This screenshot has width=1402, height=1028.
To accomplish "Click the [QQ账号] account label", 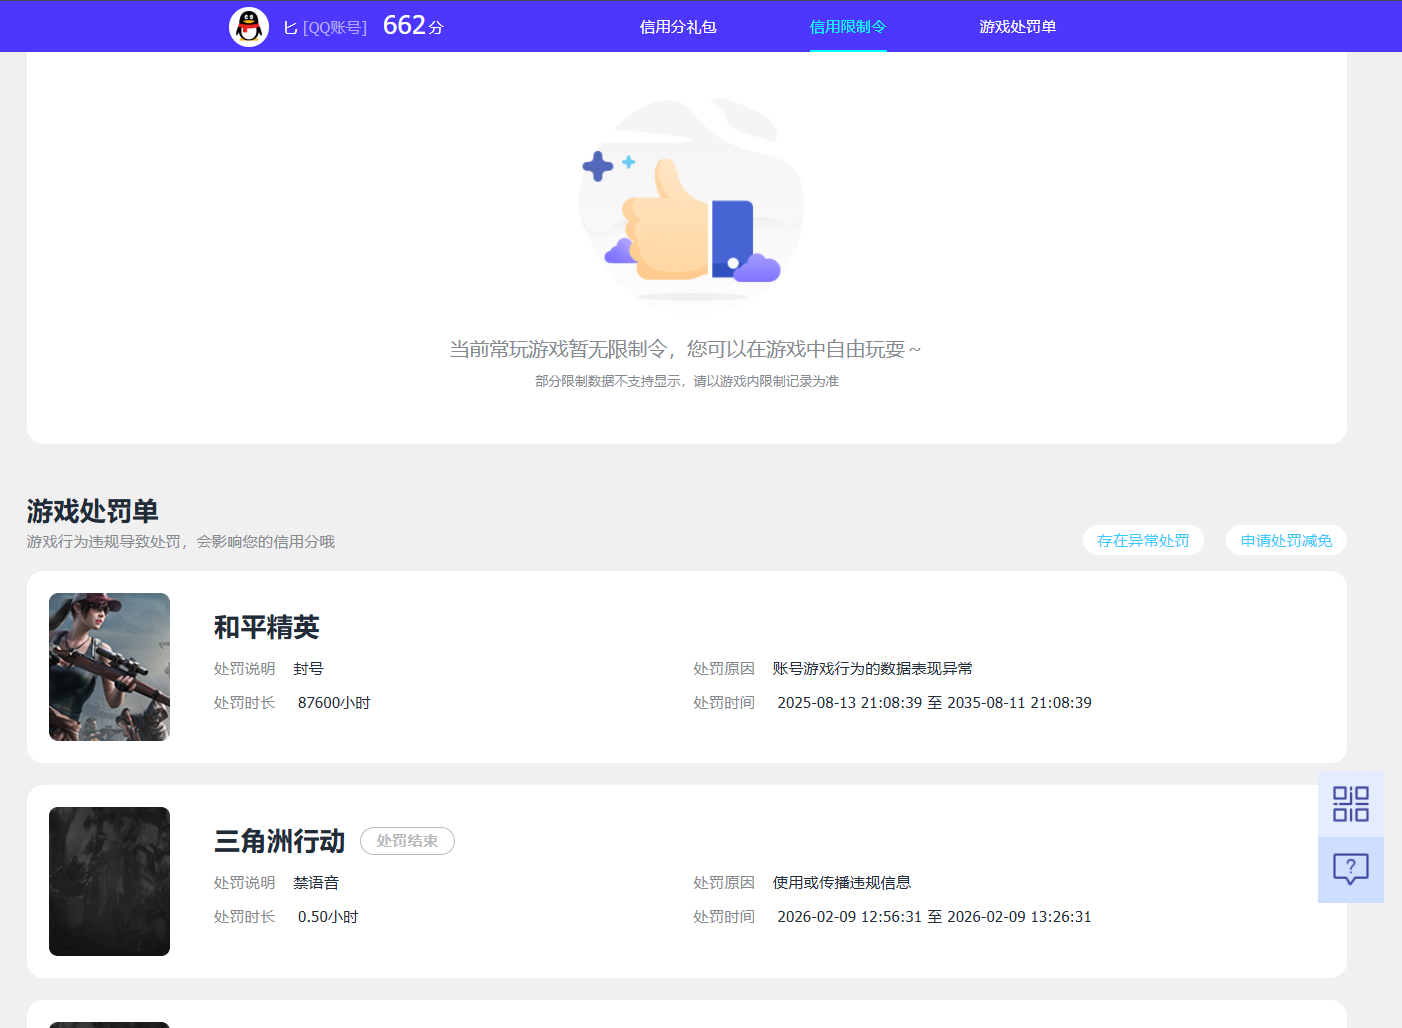I will pyautogui.click(x=336, y=26).
